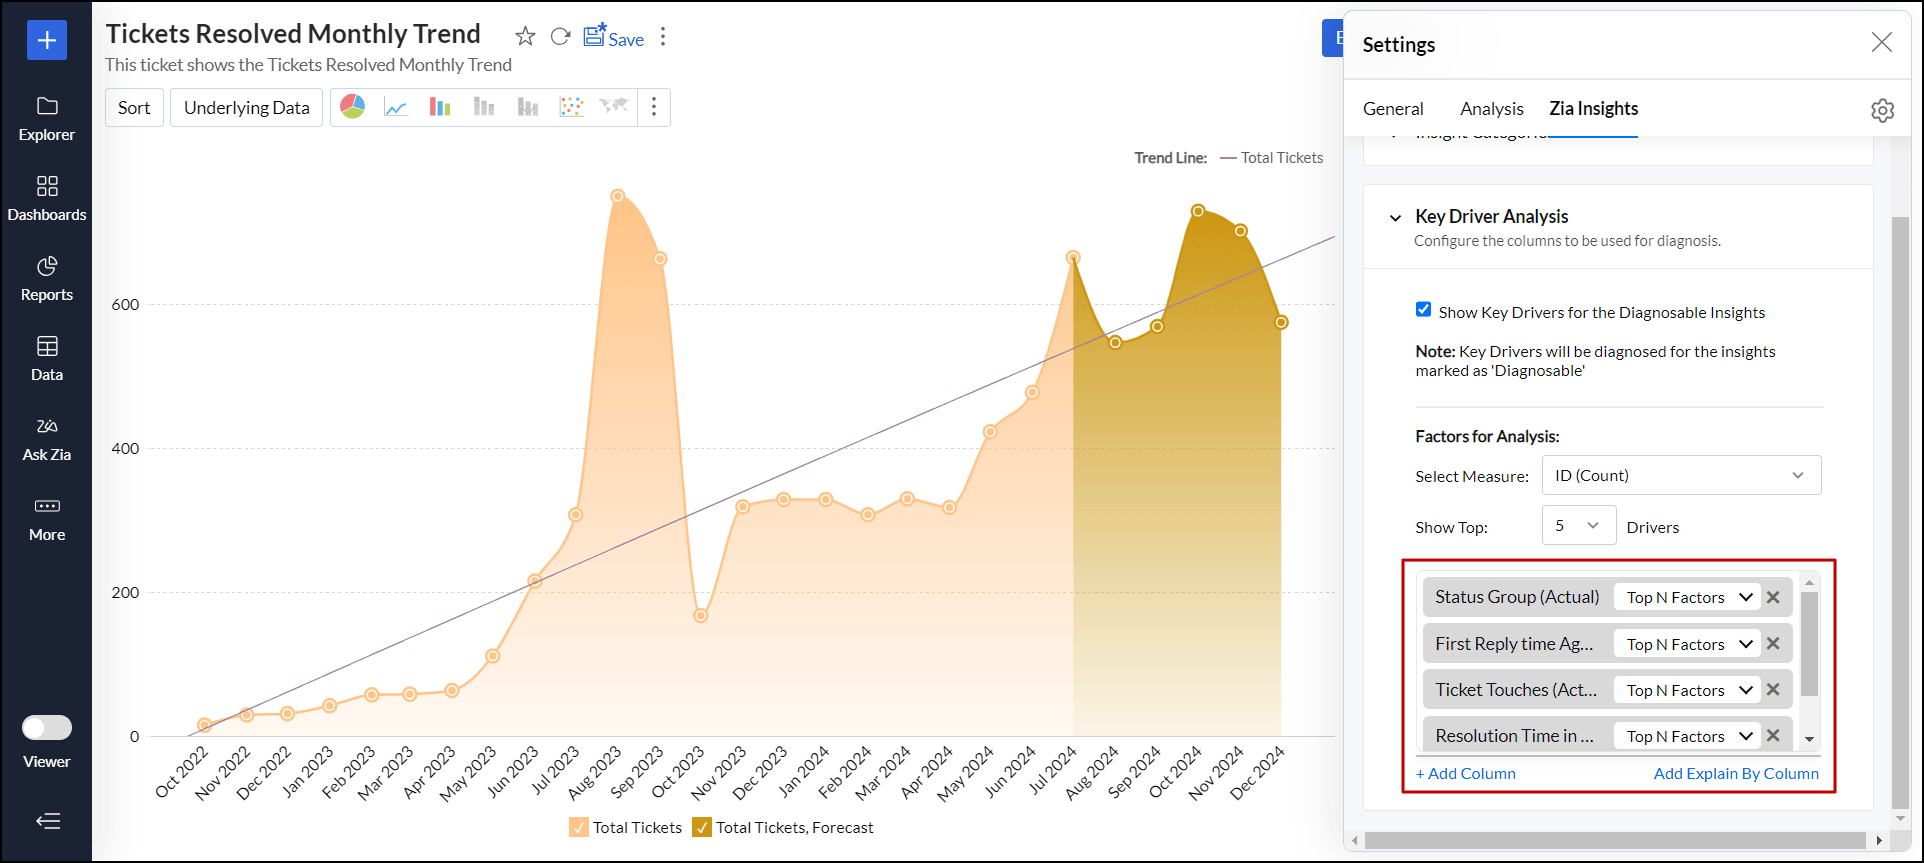Image resolution: width=1924 pixels, height=863 pixels.
Task: Switch to the Analysis settings tab
Action: tap(1491, 109)
